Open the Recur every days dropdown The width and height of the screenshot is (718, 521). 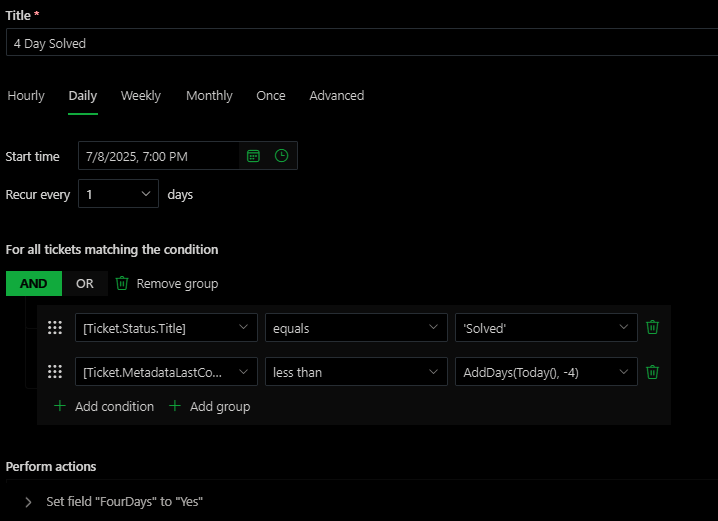[118, 194]
